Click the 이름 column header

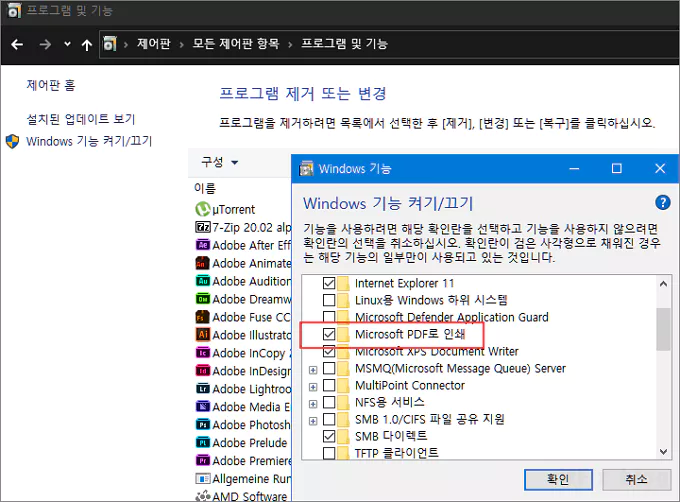pos(205,188)
